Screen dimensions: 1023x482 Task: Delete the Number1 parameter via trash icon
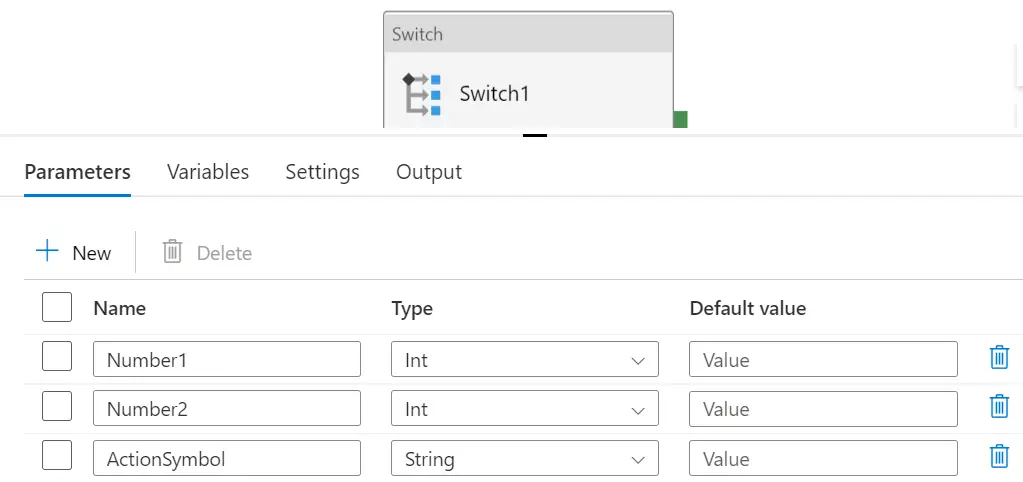tap(999, 357)
